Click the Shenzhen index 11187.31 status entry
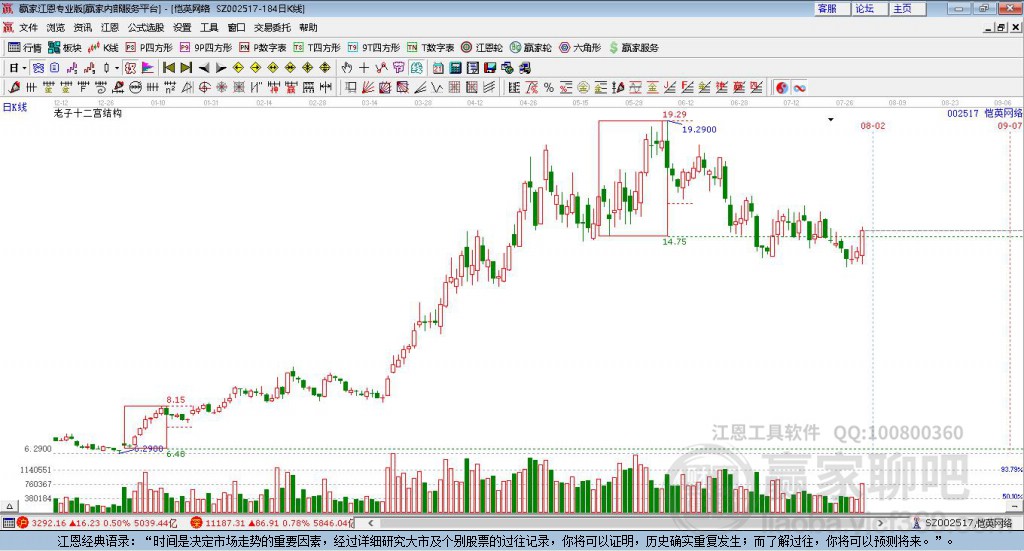This screenshot has height=551, width=1024. pyautogui.click(x=272, y=523)
